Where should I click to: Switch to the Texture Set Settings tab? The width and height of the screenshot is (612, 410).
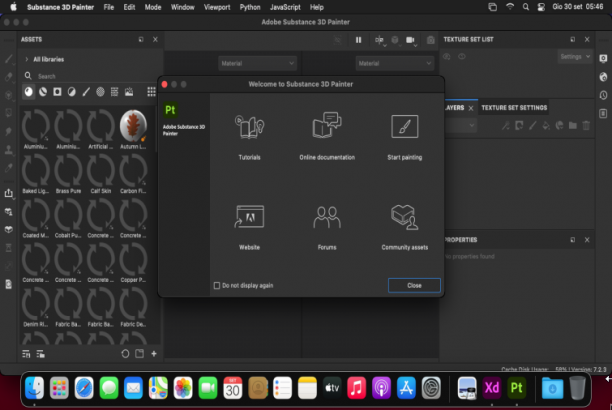point(514,107)
